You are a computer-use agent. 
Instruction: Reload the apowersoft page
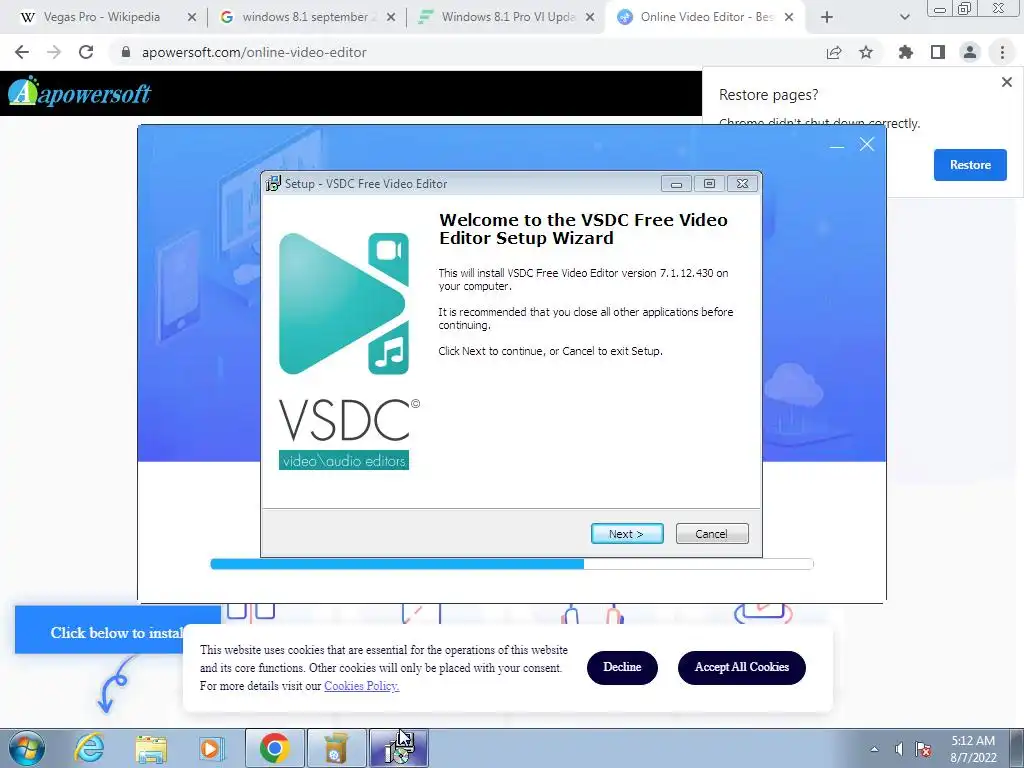[86, 52]
